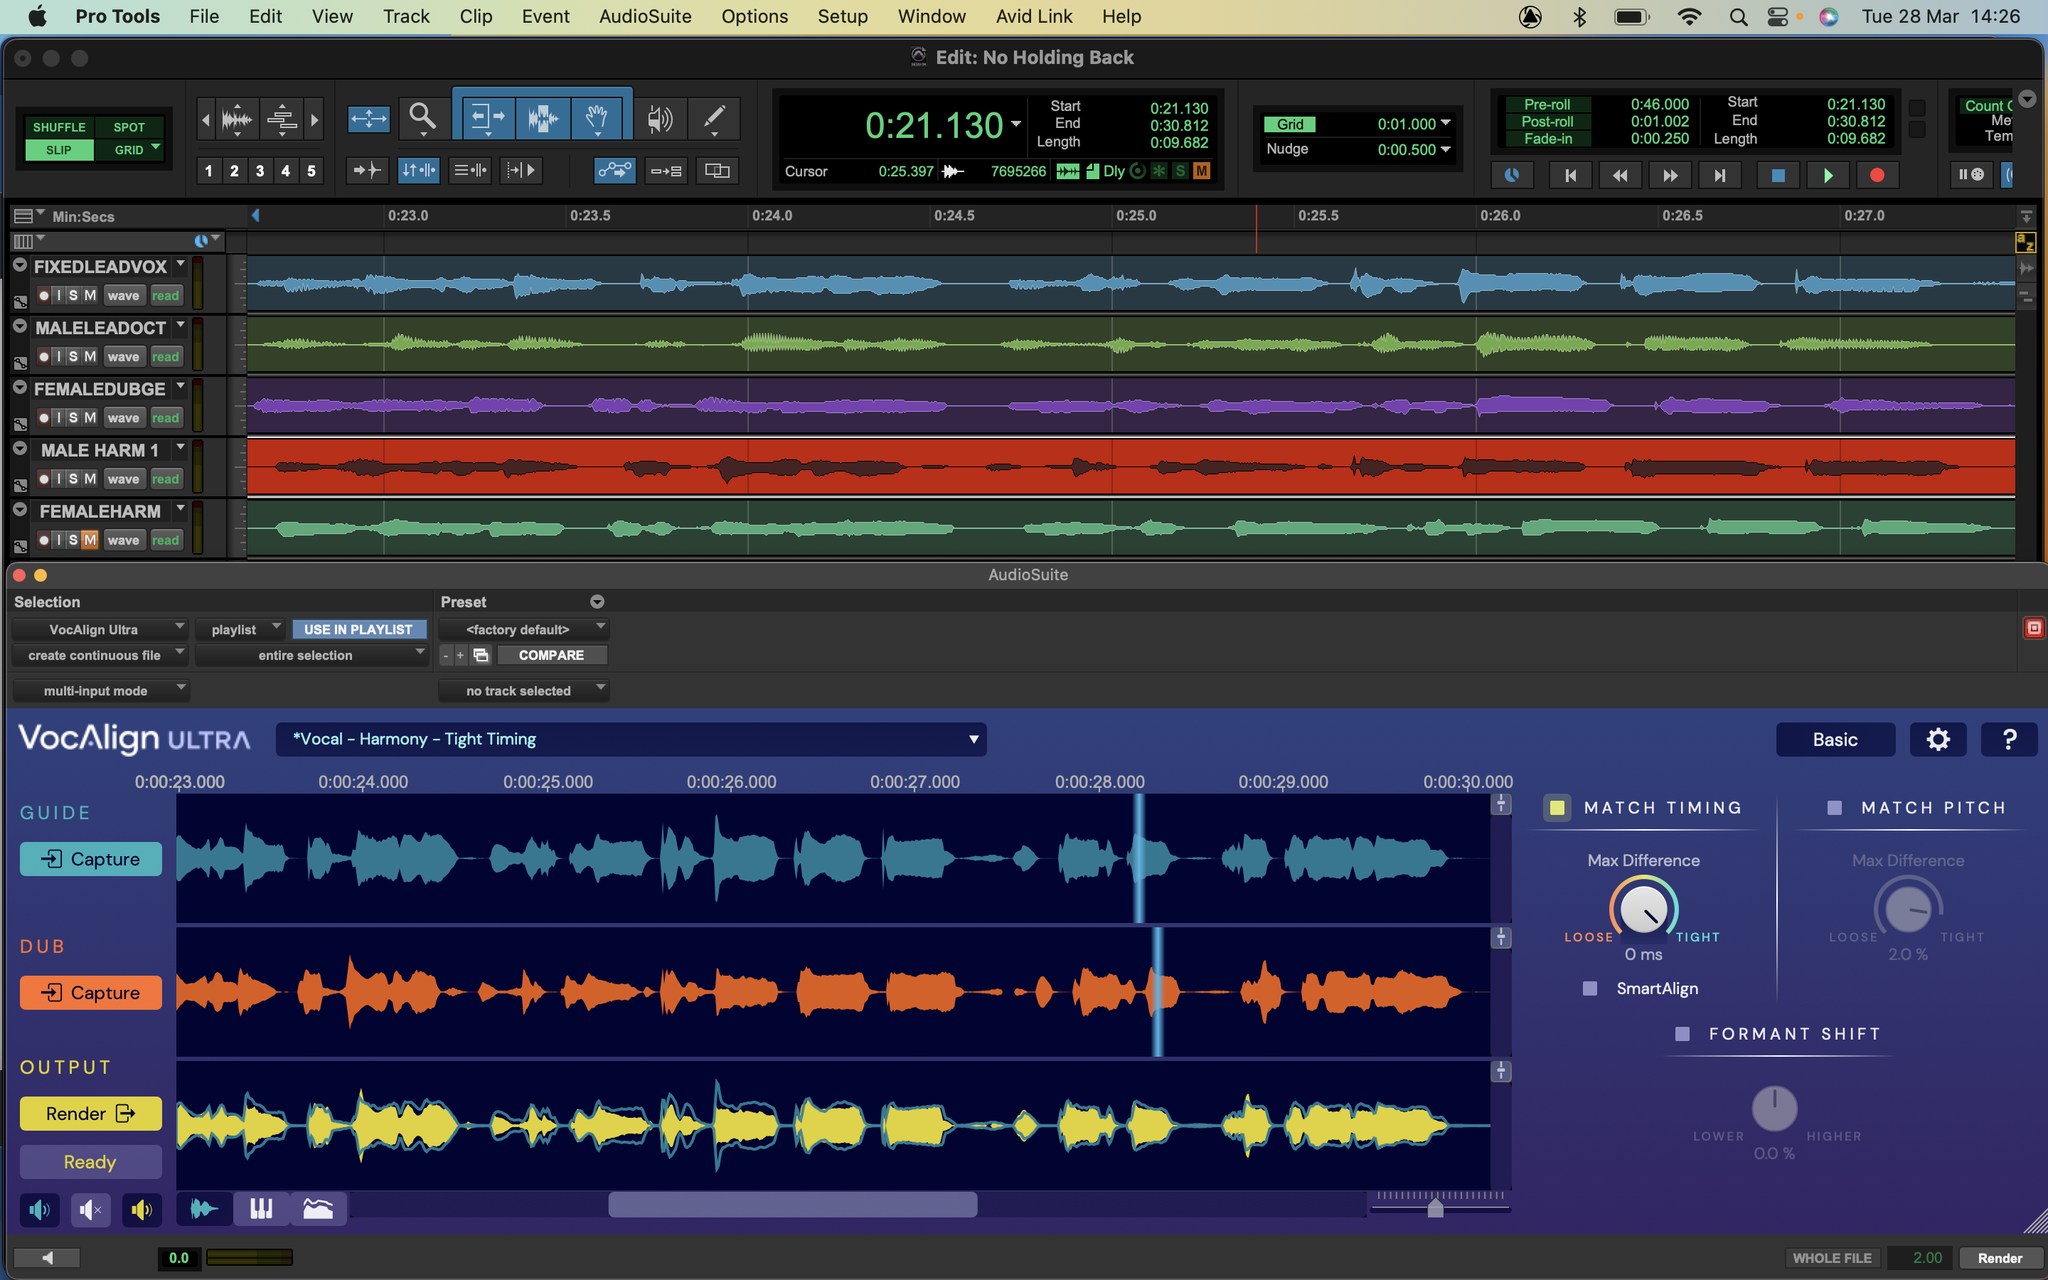2048x1280 pixels.
Task: Start playback with the Play button
Action: [x=1828, y=175]
